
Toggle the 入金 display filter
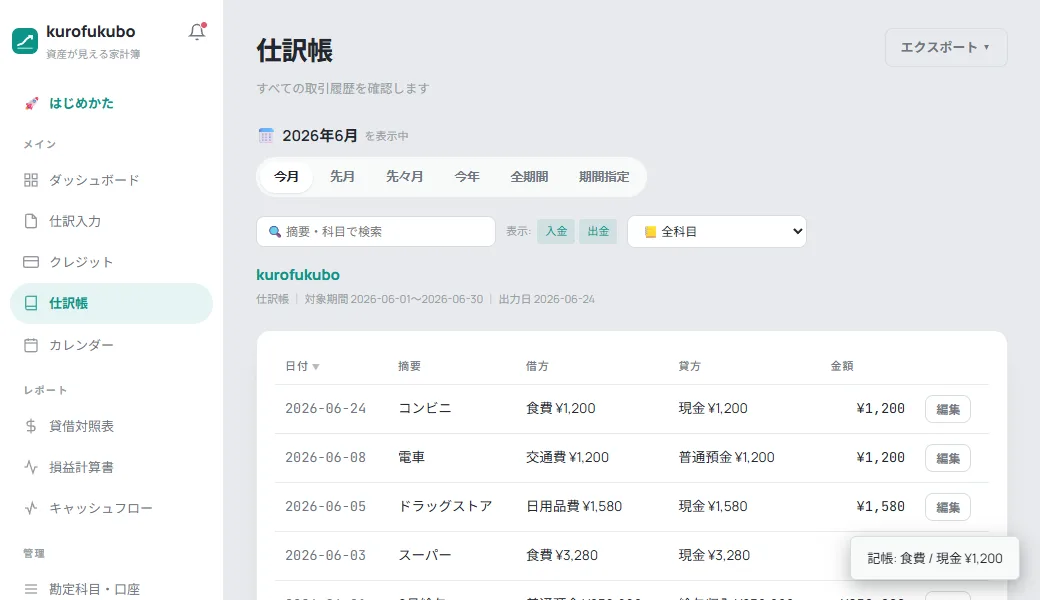coord(556,231)
